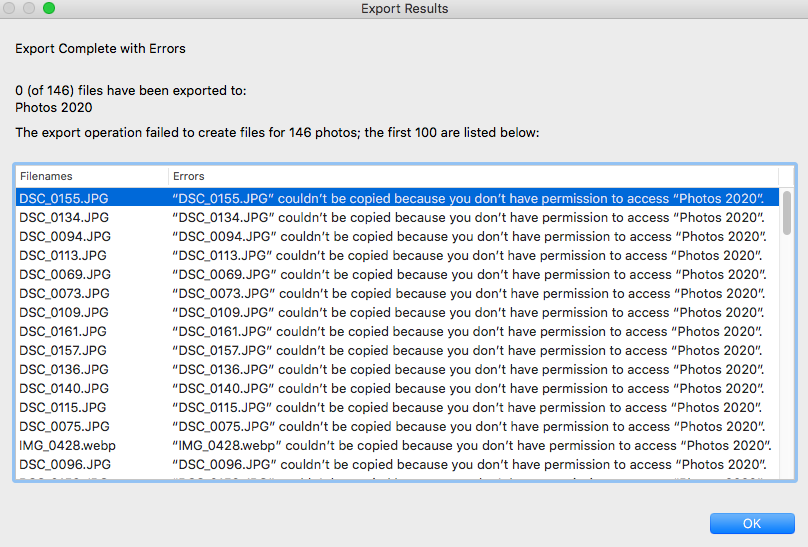Click the error list vertical scrollbar thumb
Image resolution: width=808 pixels, height=547 pixels.
787,212
